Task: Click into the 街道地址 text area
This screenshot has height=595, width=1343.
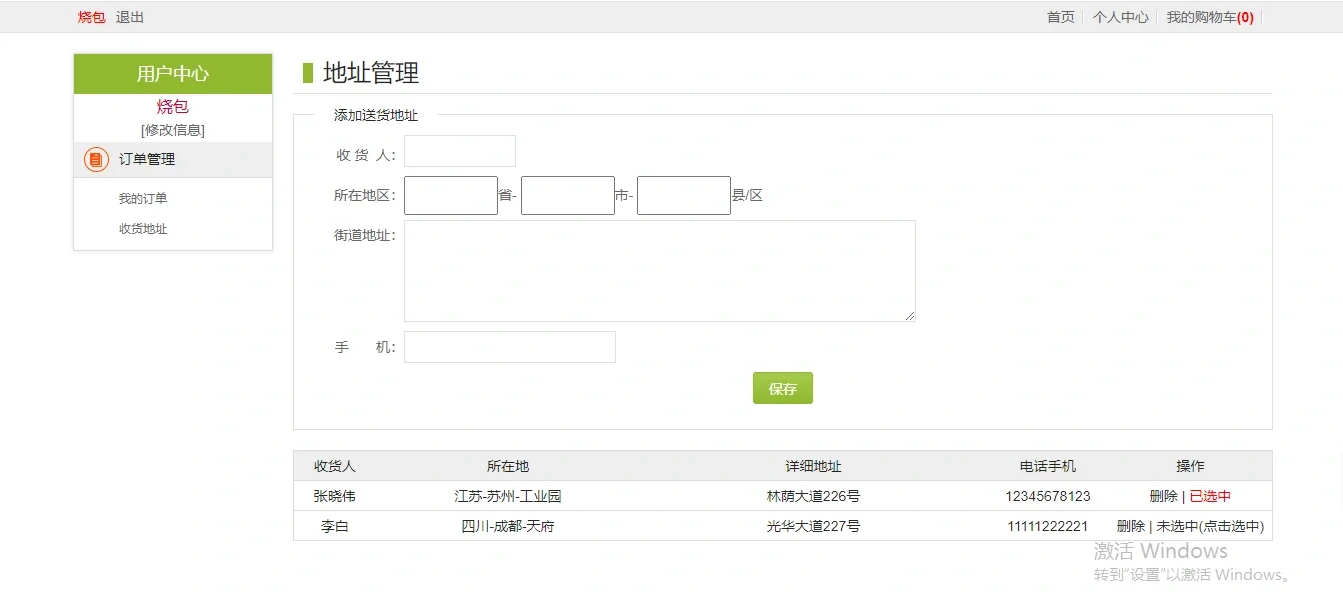Action: (659, 271)
